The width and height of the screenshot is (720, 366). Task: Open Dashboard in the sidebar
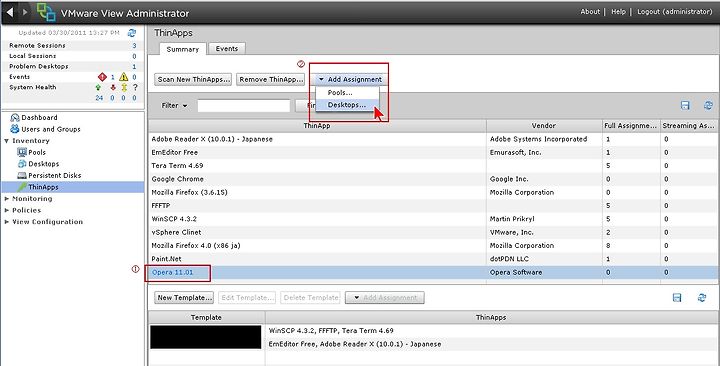tap(39, 118)
